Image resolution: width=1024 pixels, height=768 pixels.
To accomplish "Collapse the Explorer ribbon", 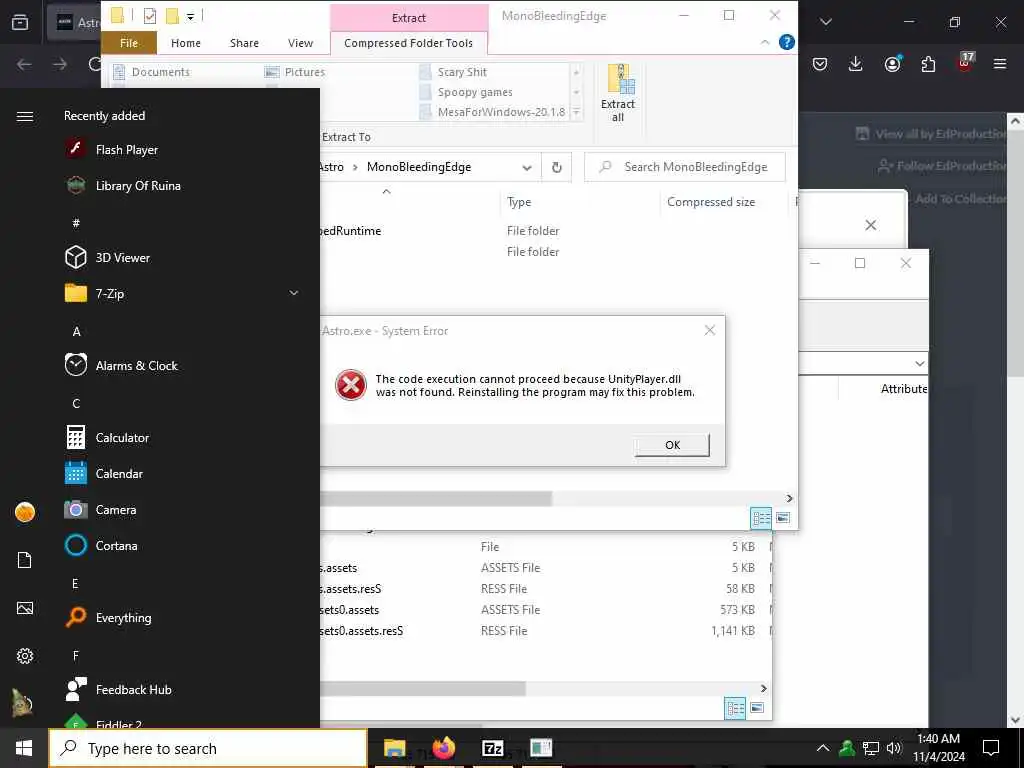I will [x=765, y=42].
